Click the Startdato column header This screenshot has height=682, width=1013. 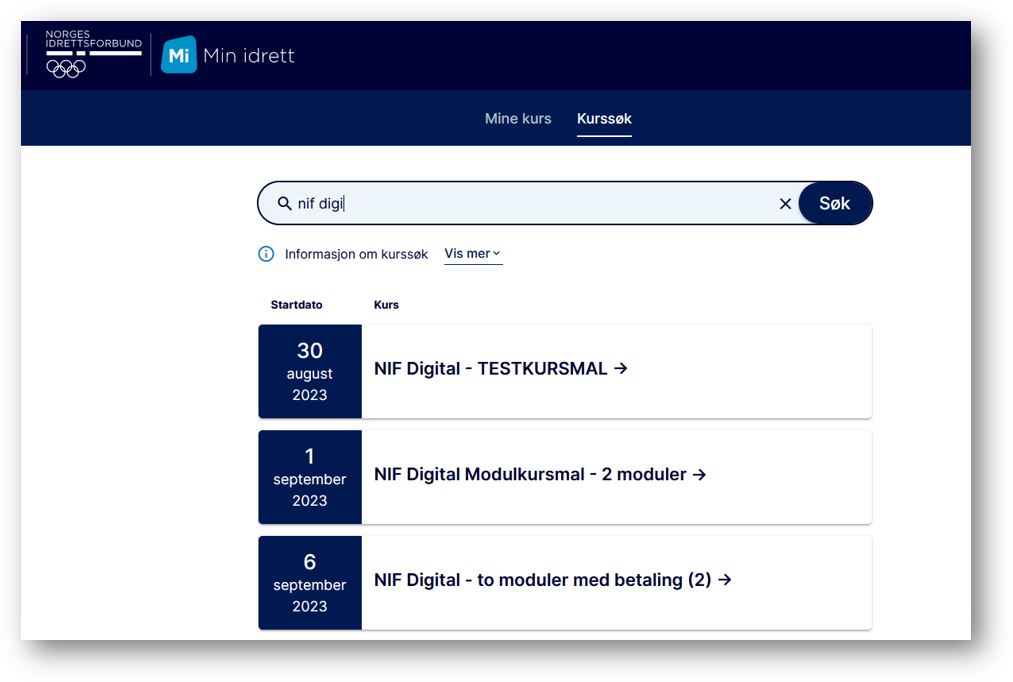pyautogui.click(x=297, y=305)
